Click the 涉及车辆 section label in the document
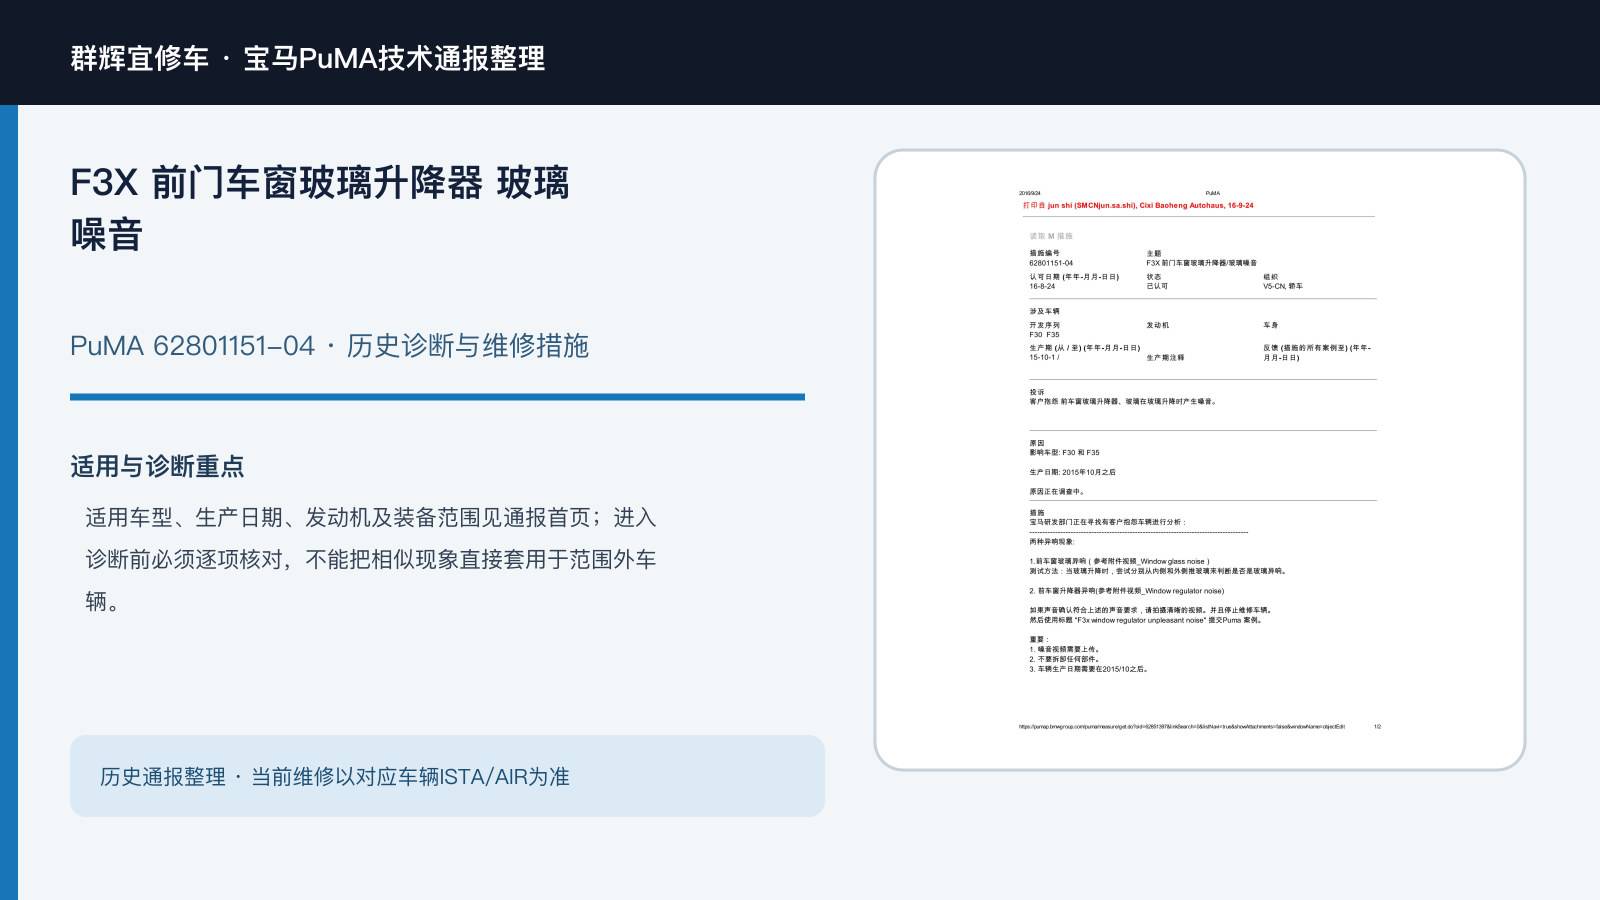Image resolution: width=1600 pixels, height=900 pixels. click(1044, 311)
